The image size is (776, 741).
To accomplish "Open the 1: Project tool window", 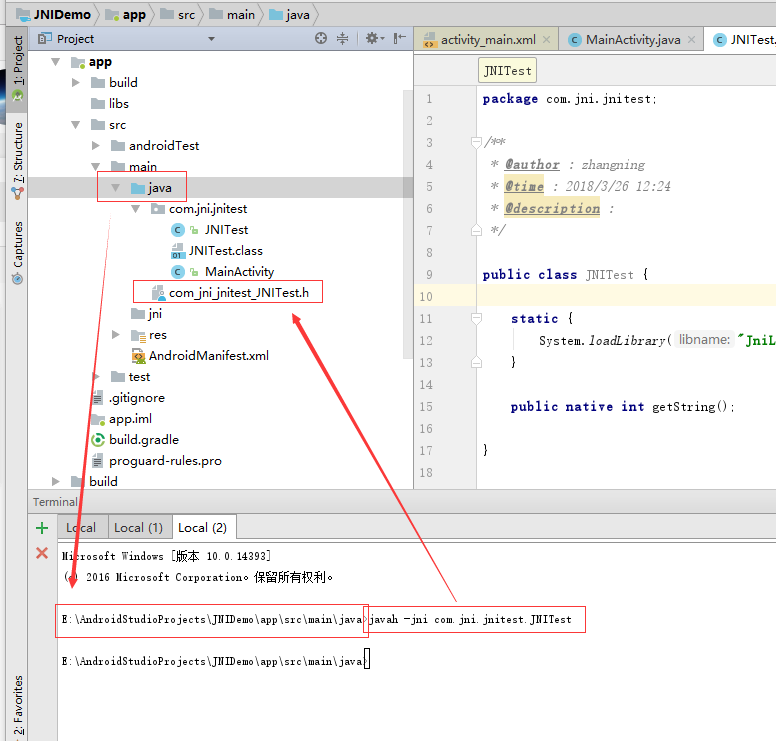I will click(18, 68).
